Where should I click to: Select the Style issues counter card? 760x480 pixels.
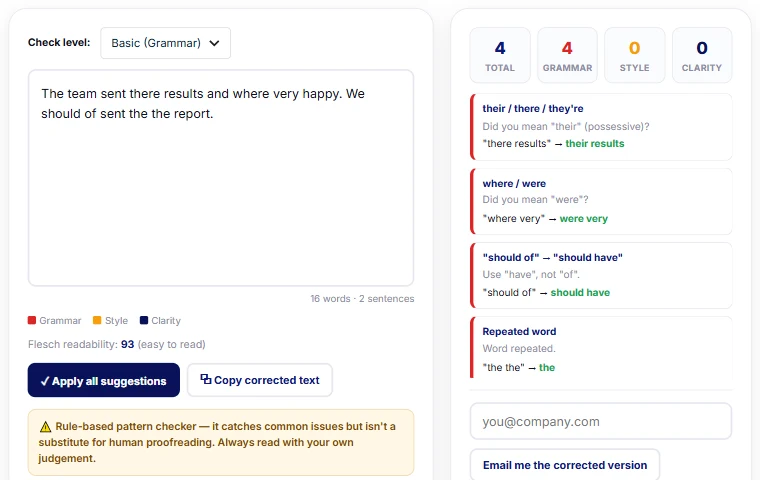(x=634, y=55)
